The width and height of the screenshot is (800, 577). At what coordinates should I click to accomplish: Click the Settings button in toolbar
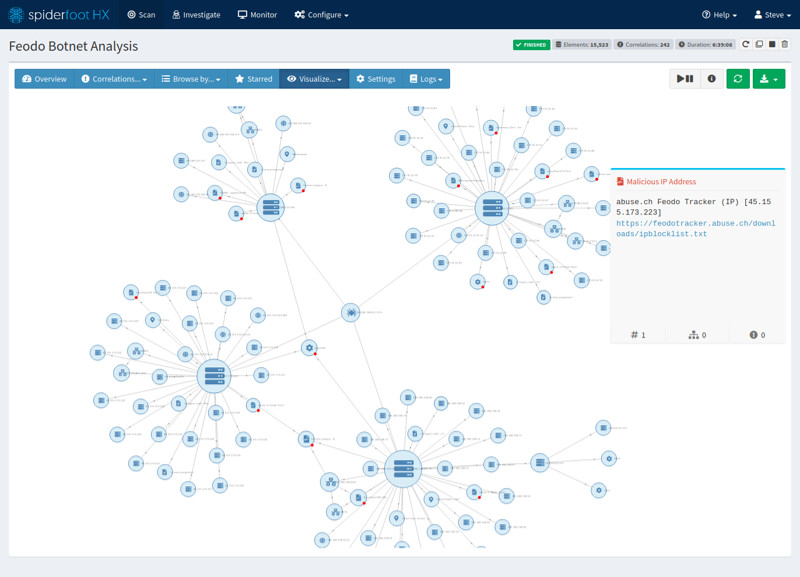coord(376,79)
